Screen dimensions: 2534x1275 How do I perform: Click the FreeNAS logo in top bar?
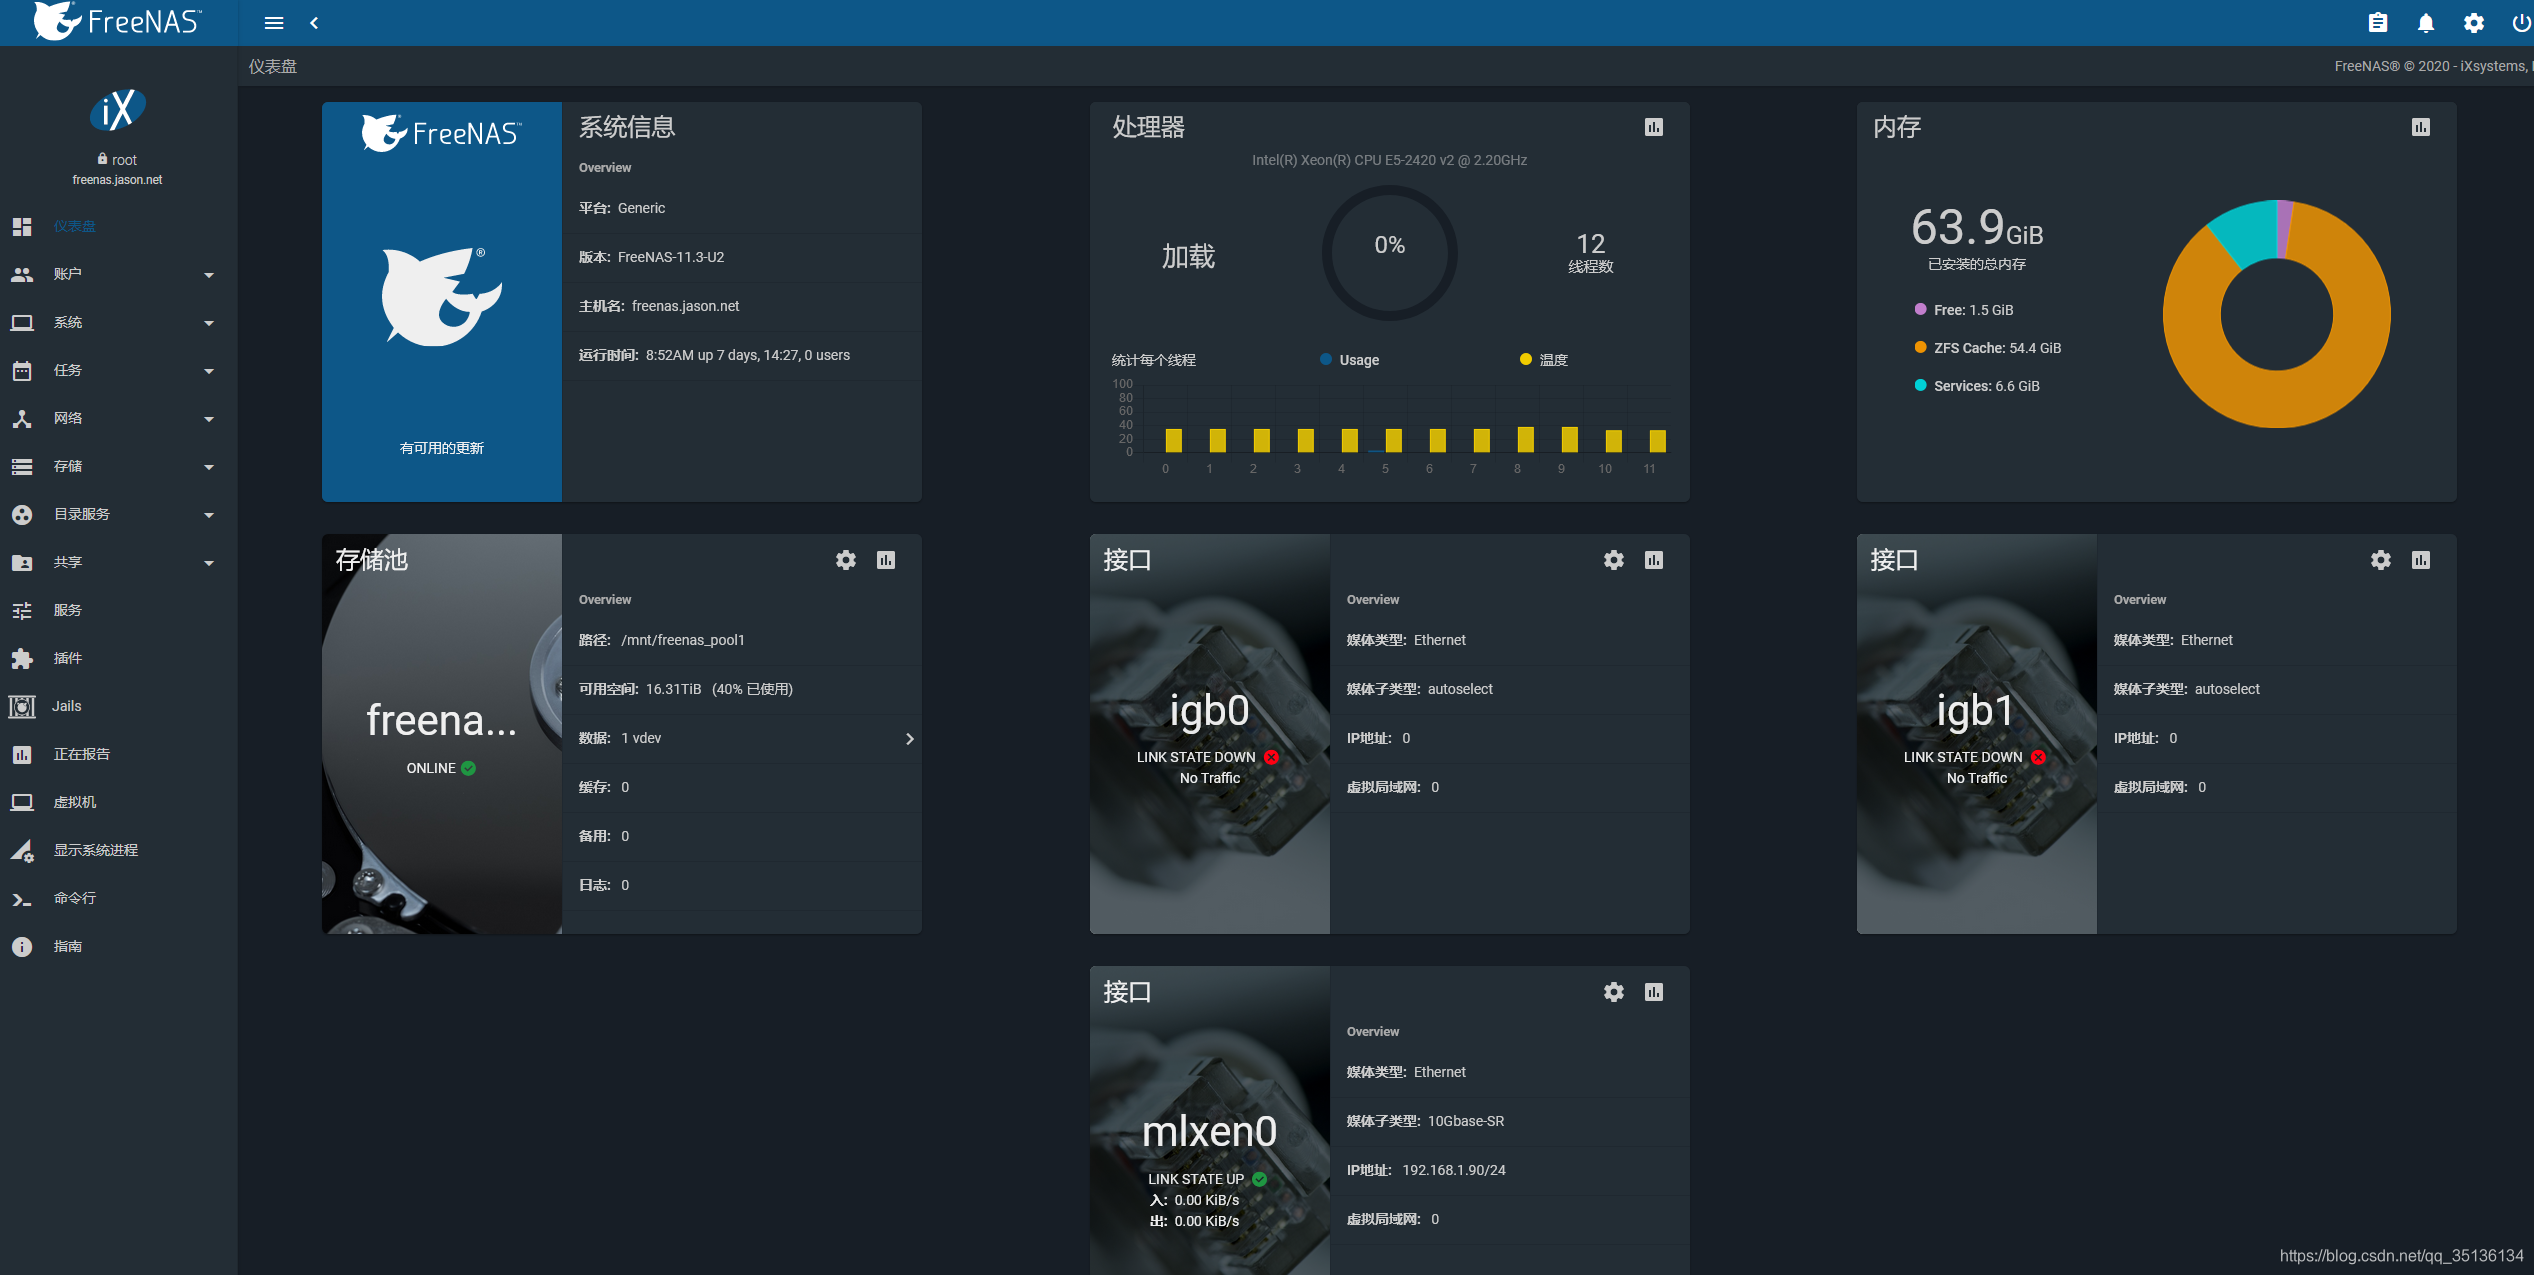click(x=118, y=22)
